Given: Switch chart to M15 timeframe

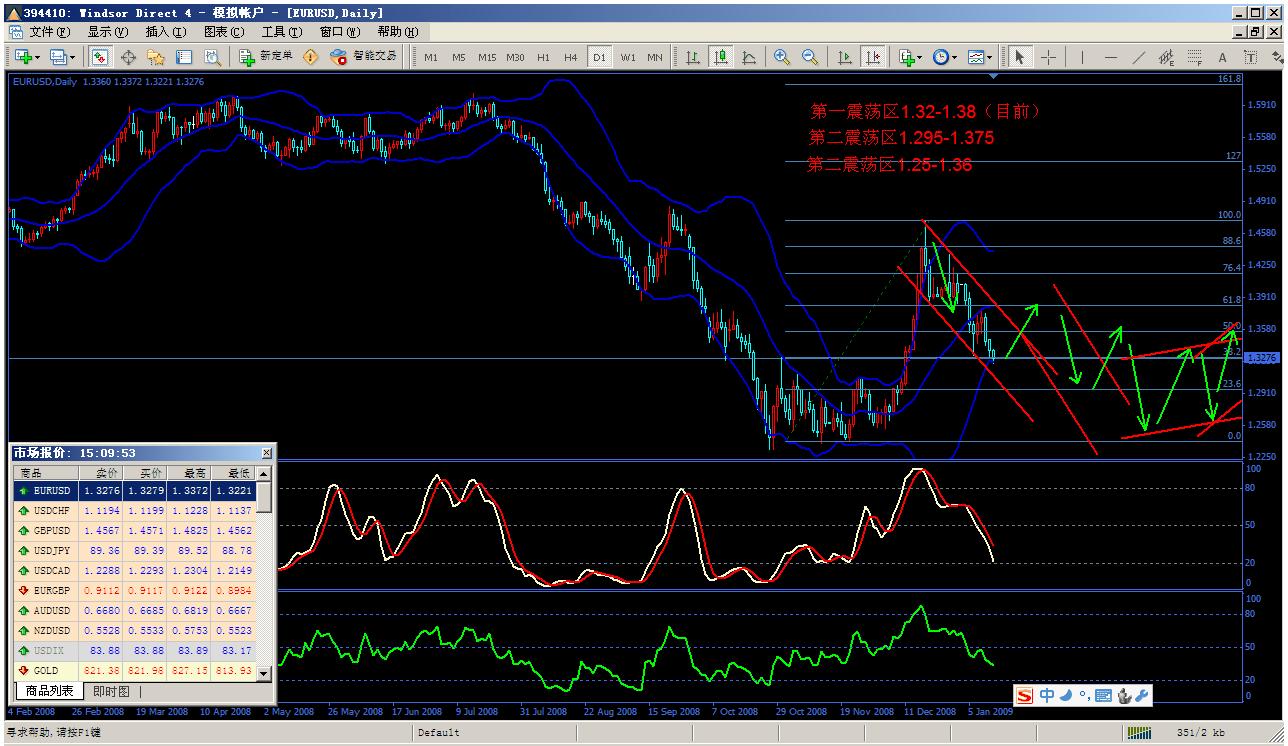Looking at the screenshot, I should pyautogui.click(x=487, y=57).
